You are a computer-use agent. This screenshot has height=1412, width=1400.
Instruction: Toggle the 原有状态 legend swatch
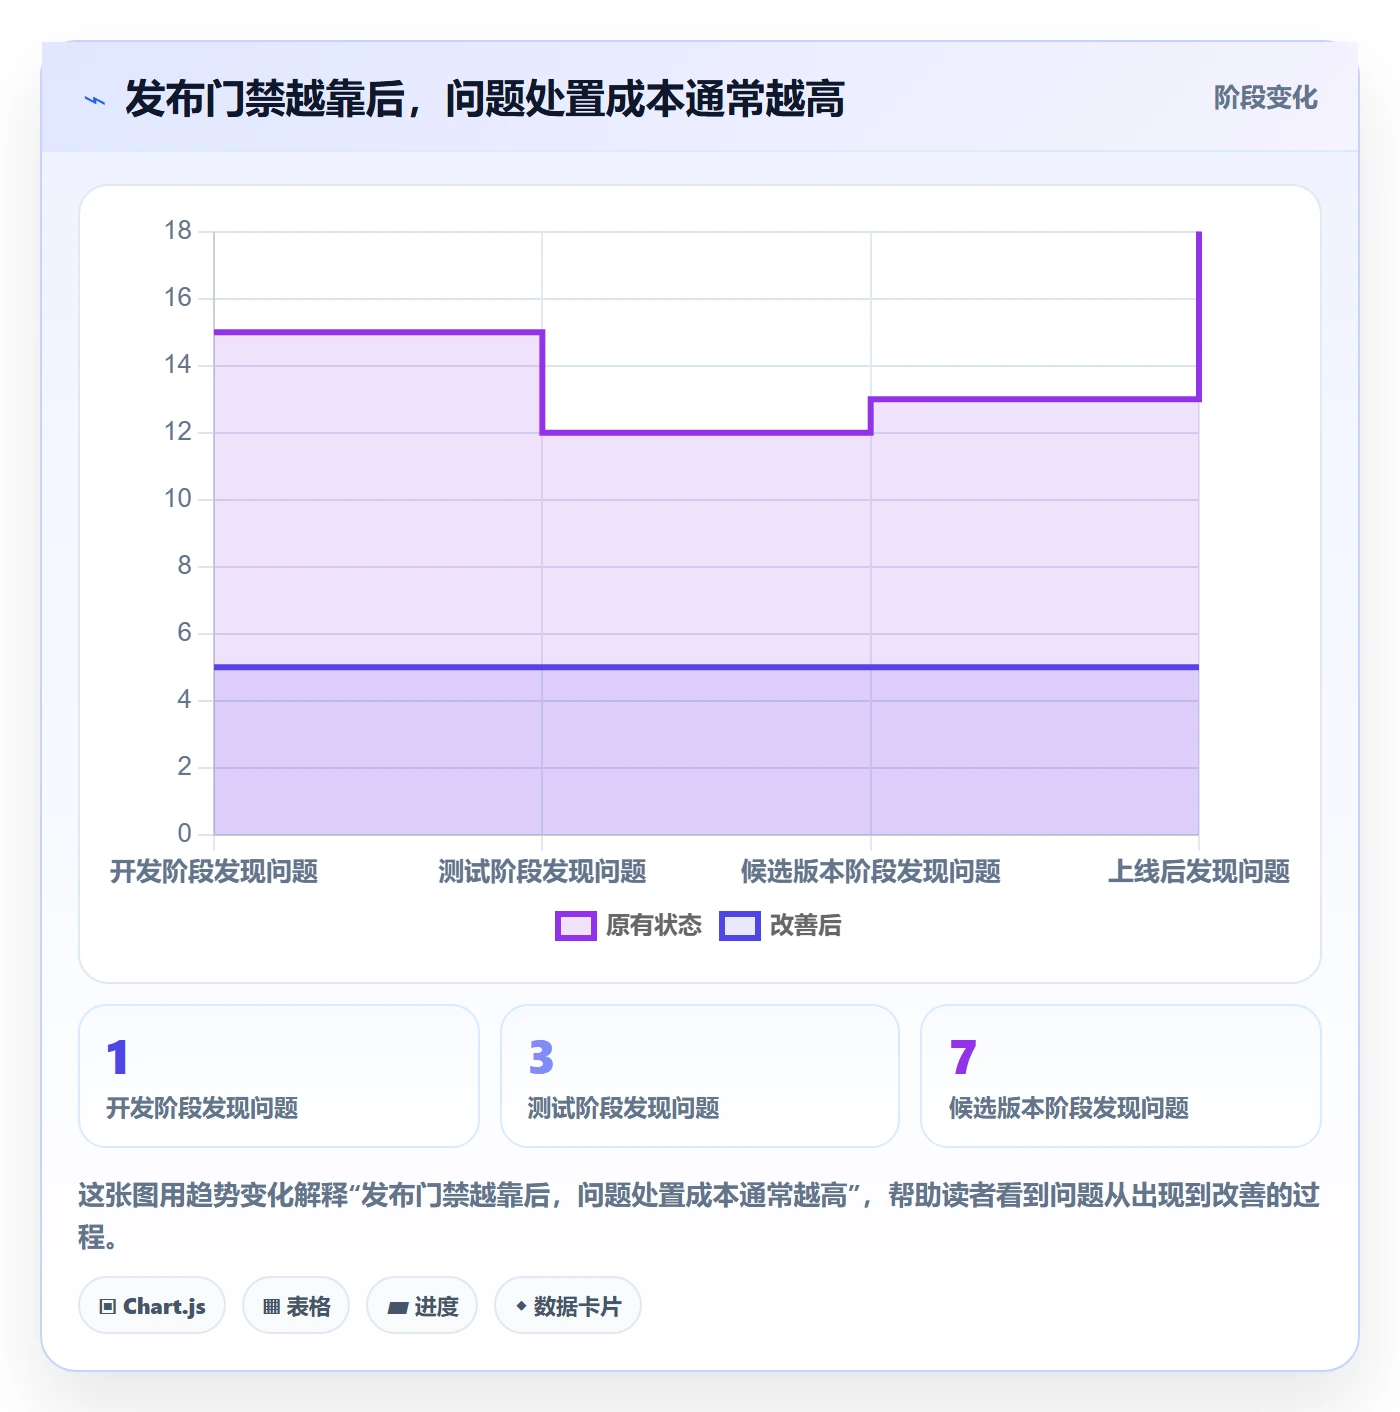click(576, 926)
